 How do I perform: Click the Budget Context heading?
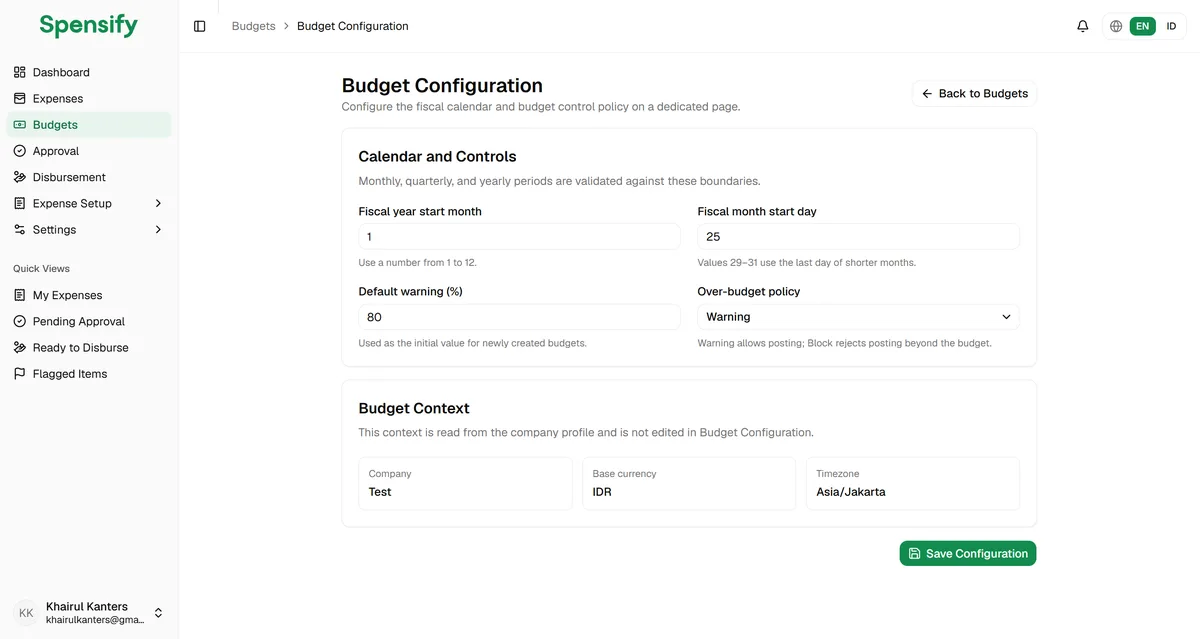[414, 409]
